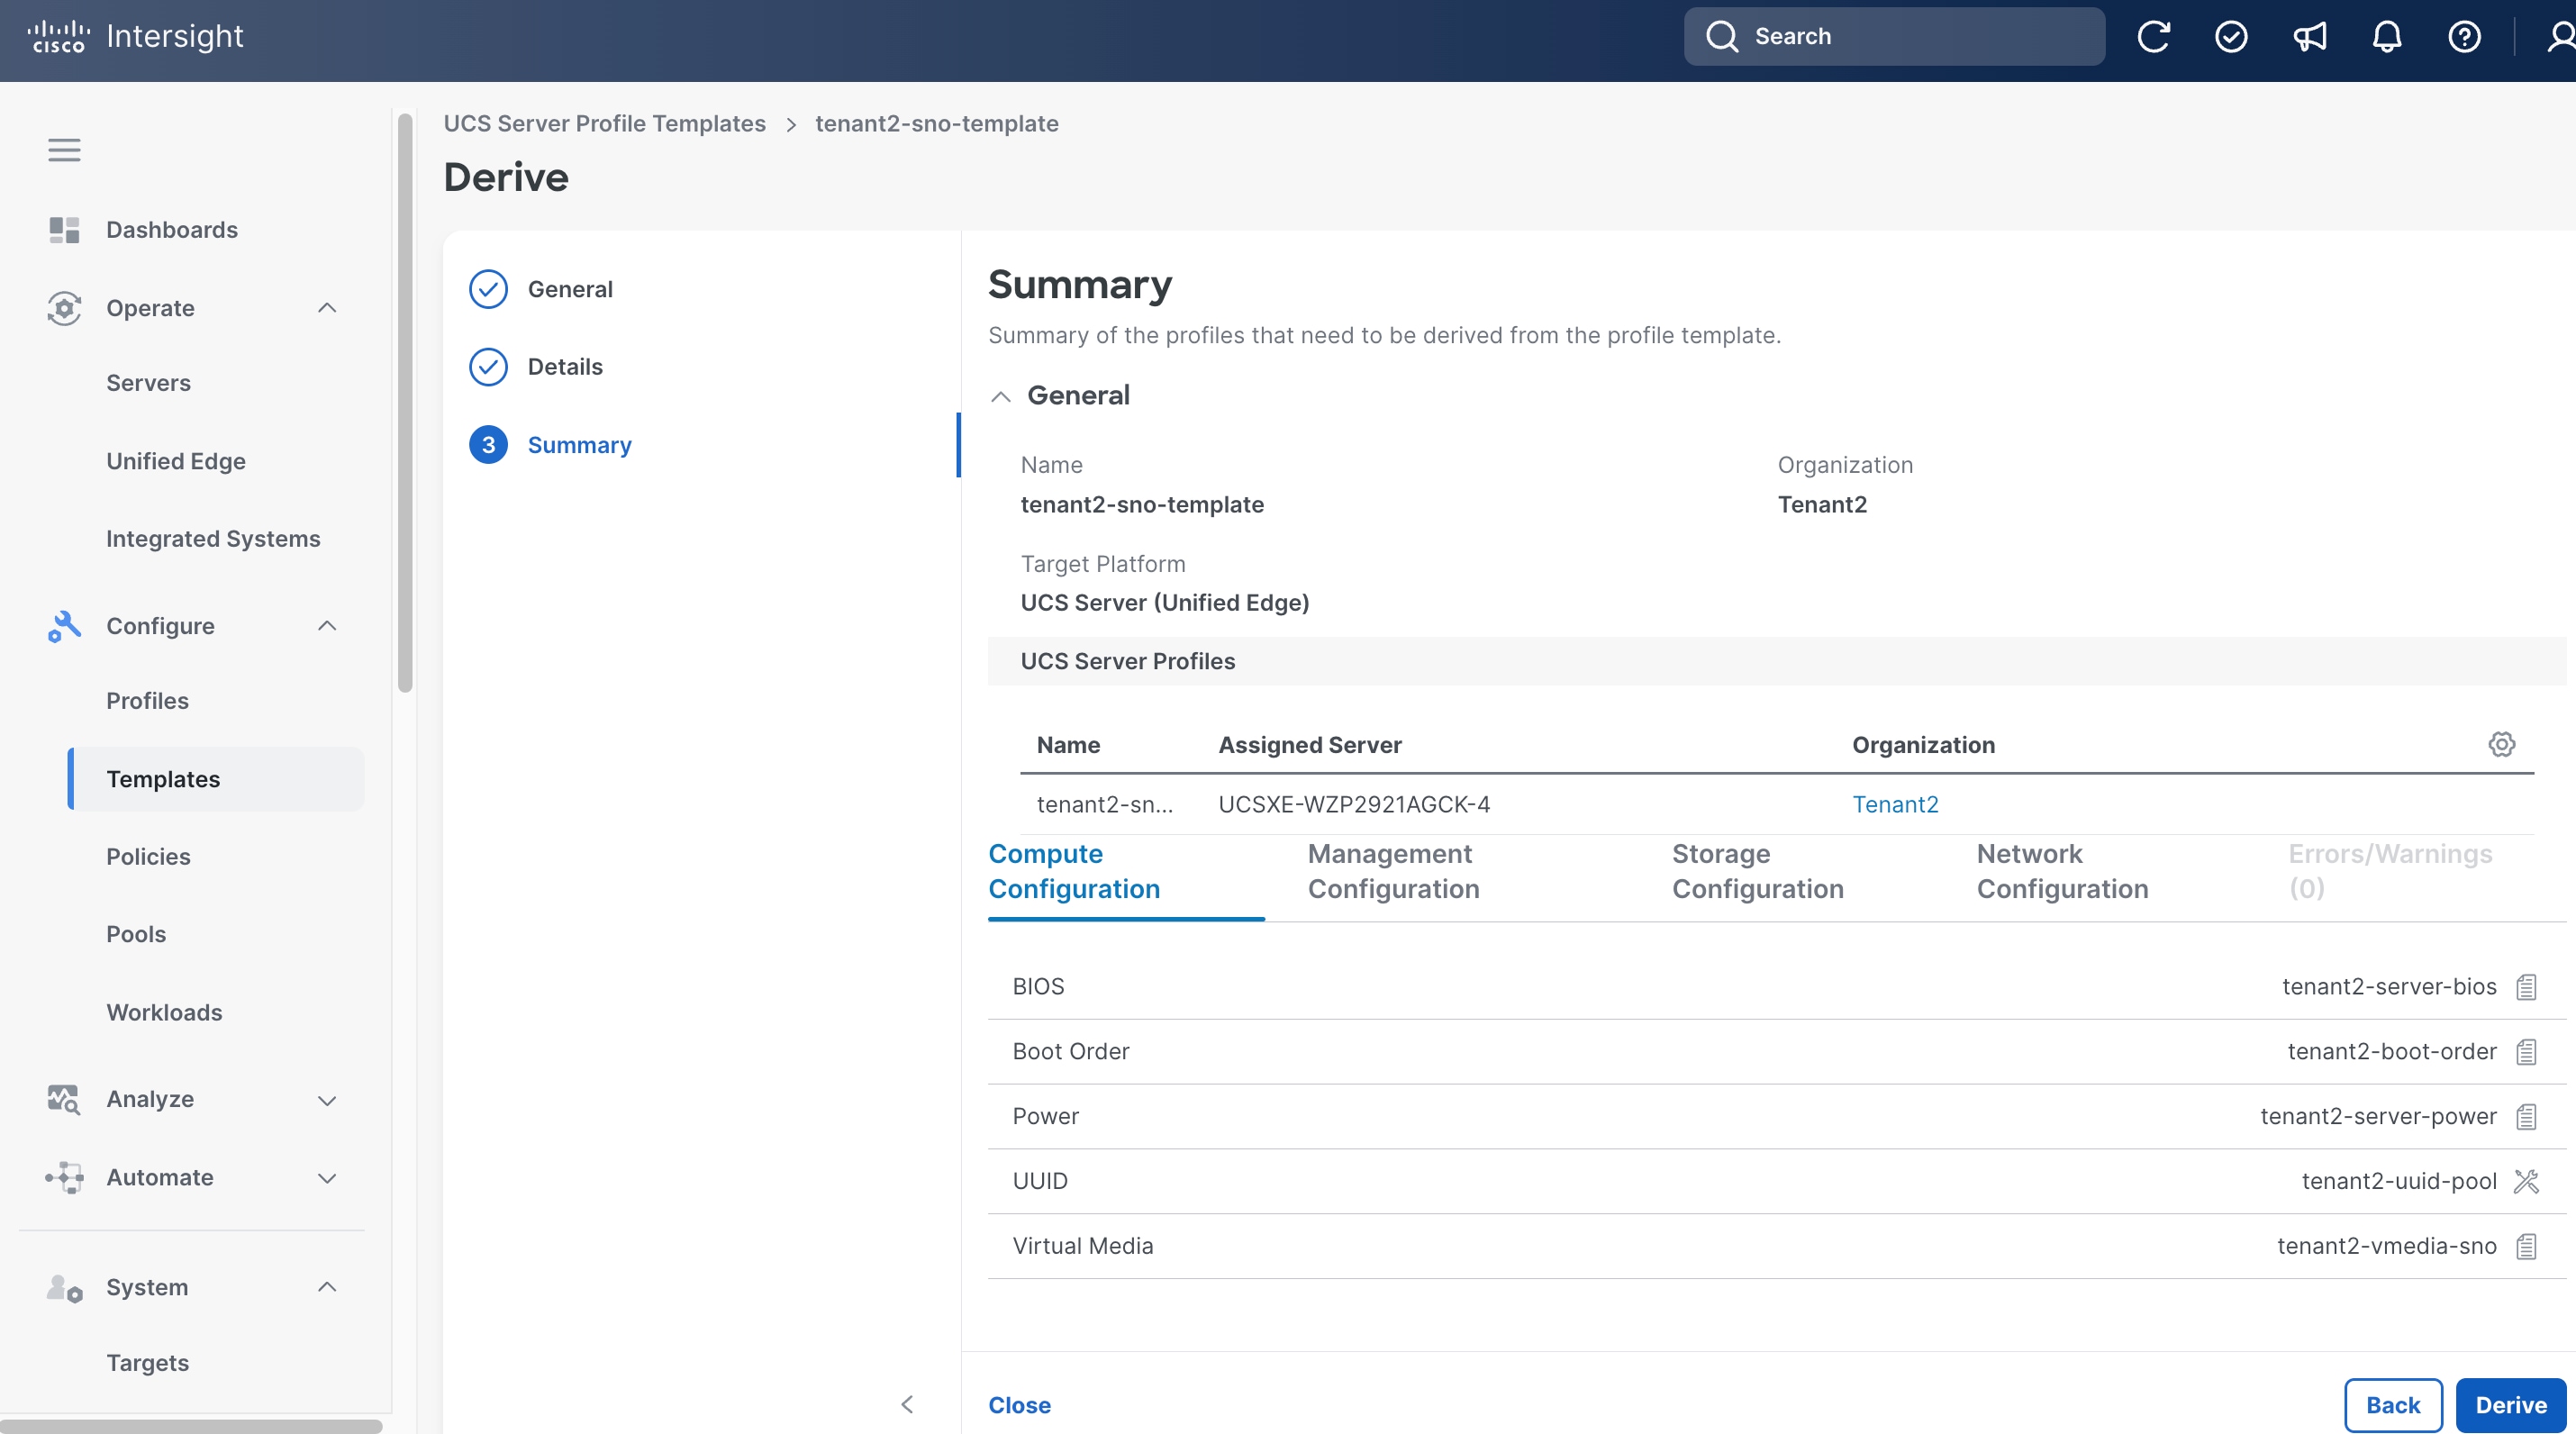Click the Derive button
Viewport: 2576px width, 1434px height.
tap(2510, 1405)
